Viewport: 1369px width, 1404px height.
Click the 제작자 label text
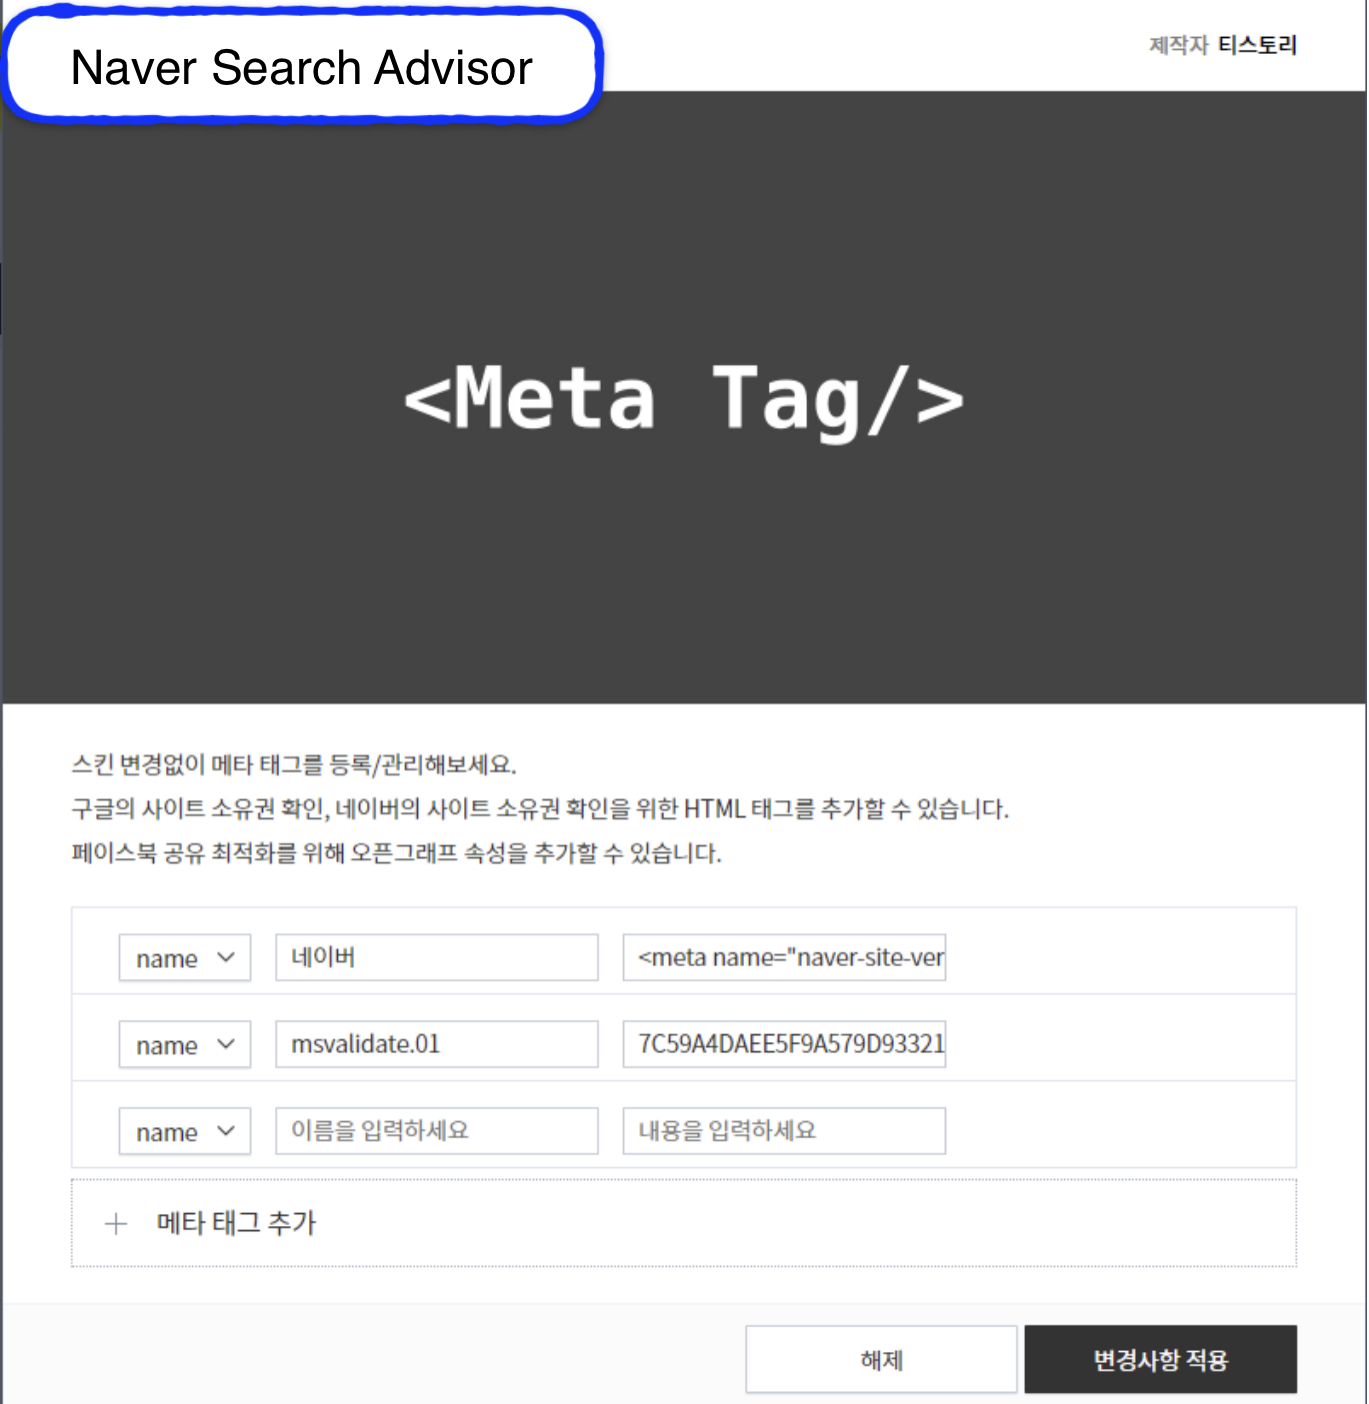coord(1179,45)
